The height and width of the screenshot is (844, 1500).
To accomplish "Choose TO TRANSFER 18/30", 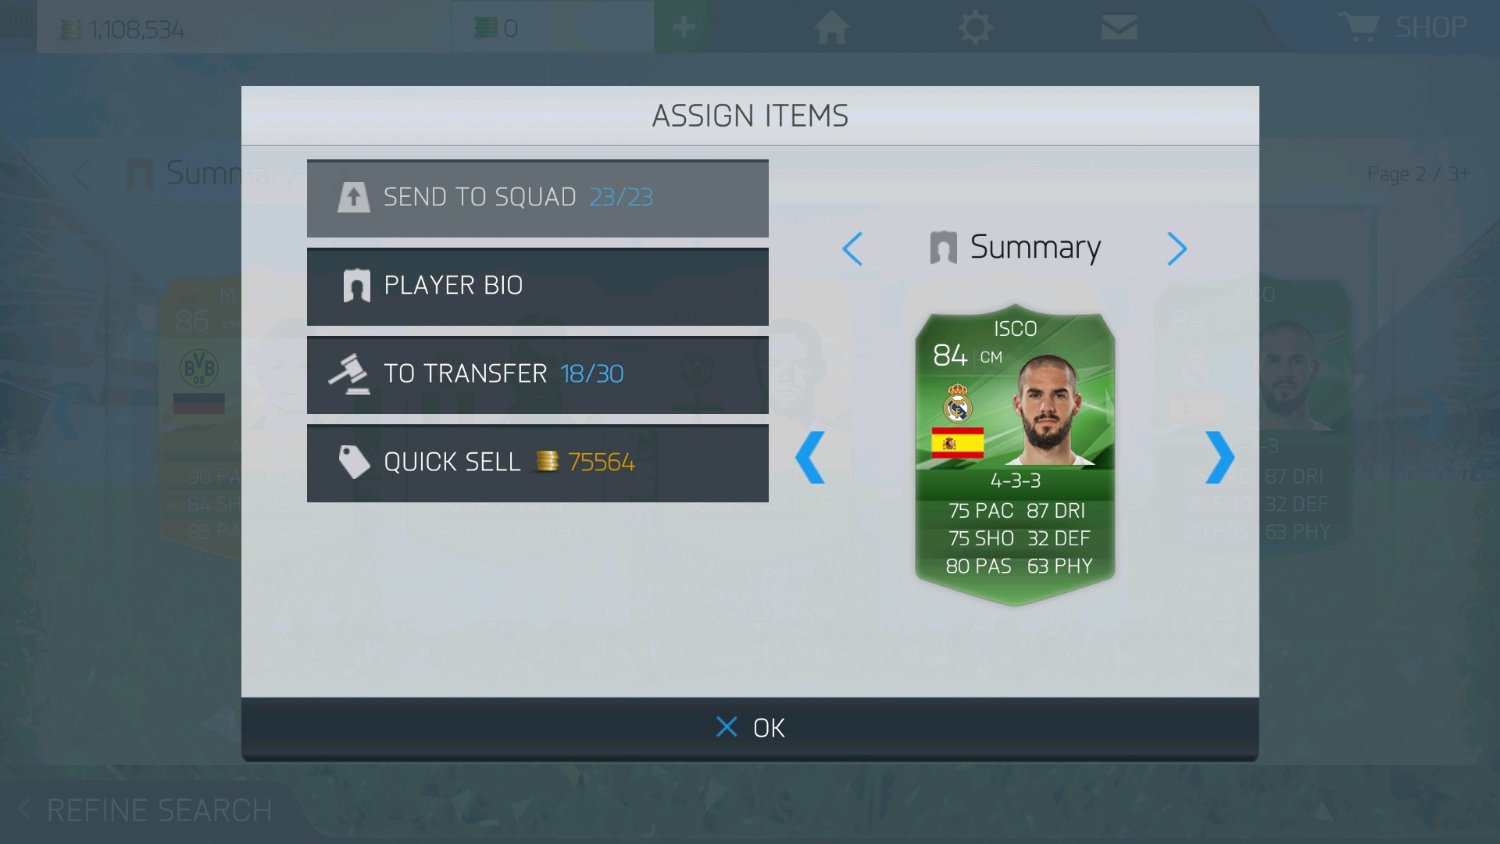I will [538, 374].
